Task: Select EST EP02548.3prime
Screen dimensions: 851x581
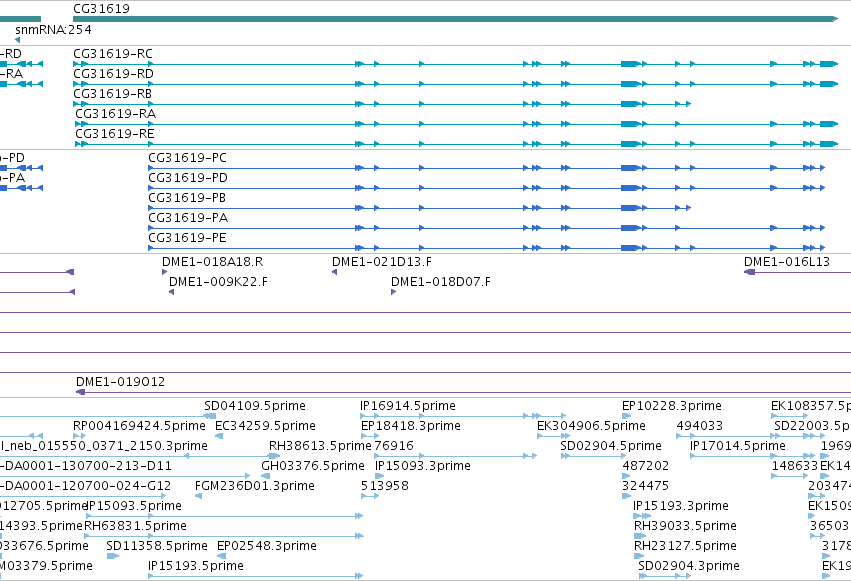Action: (266, 546)
